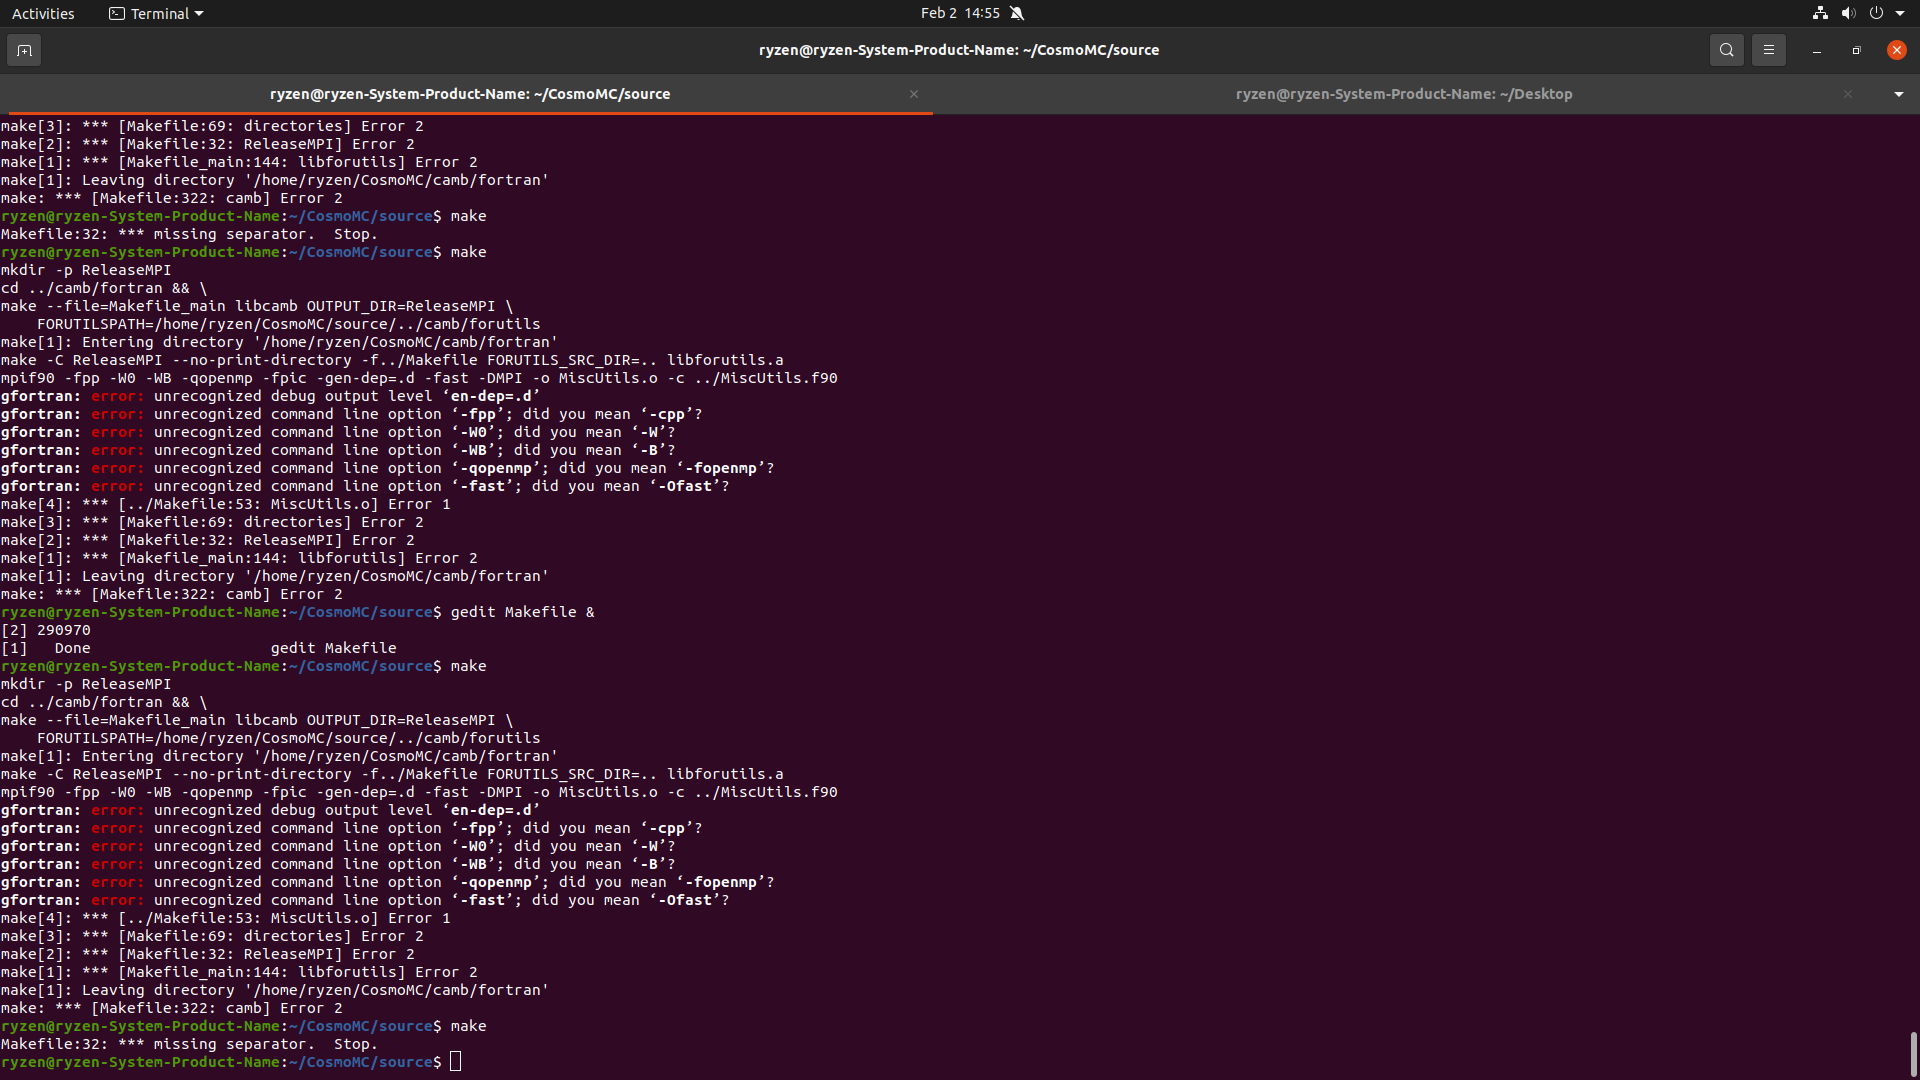Open the Terminal app menu
This screenshot has width=1920, height=1080.
point(156,13)
